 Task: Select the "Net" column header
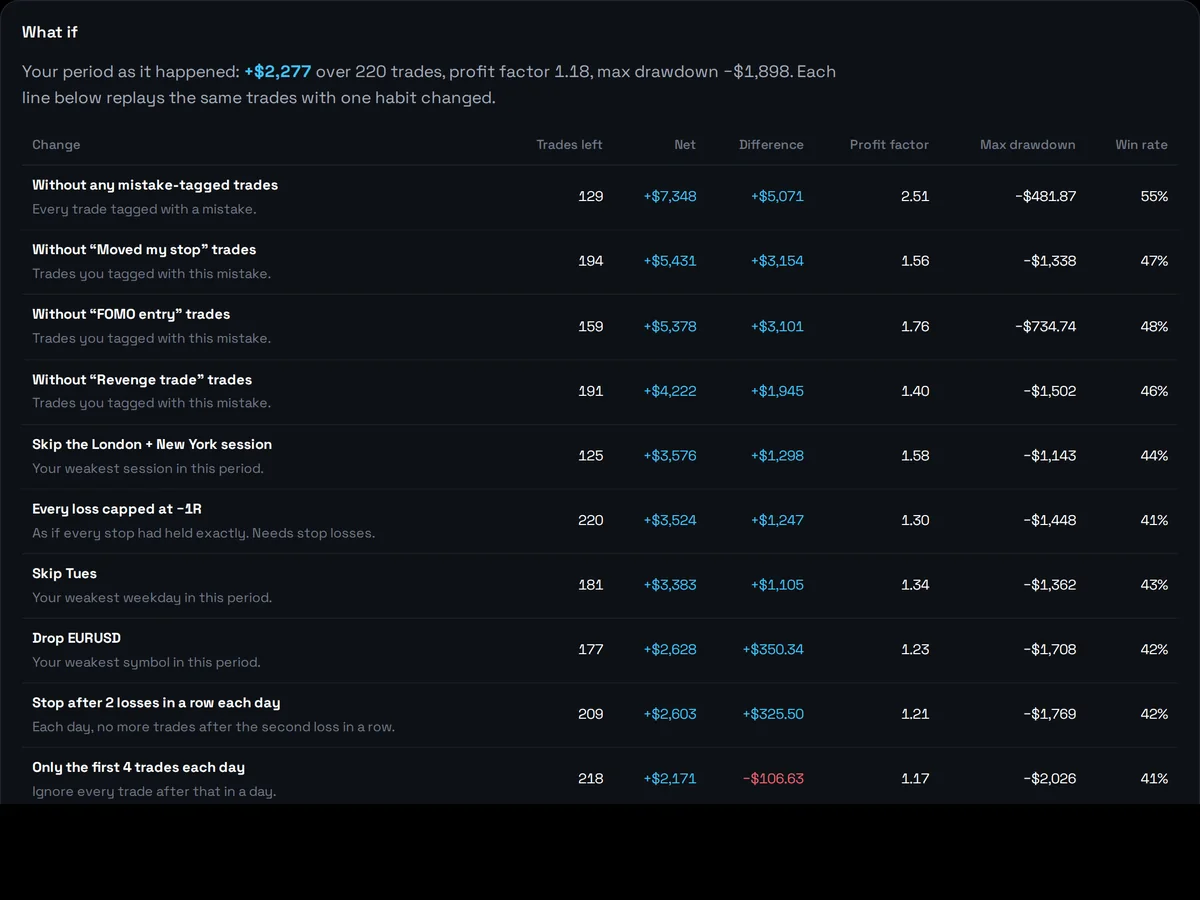click(685, 145)
